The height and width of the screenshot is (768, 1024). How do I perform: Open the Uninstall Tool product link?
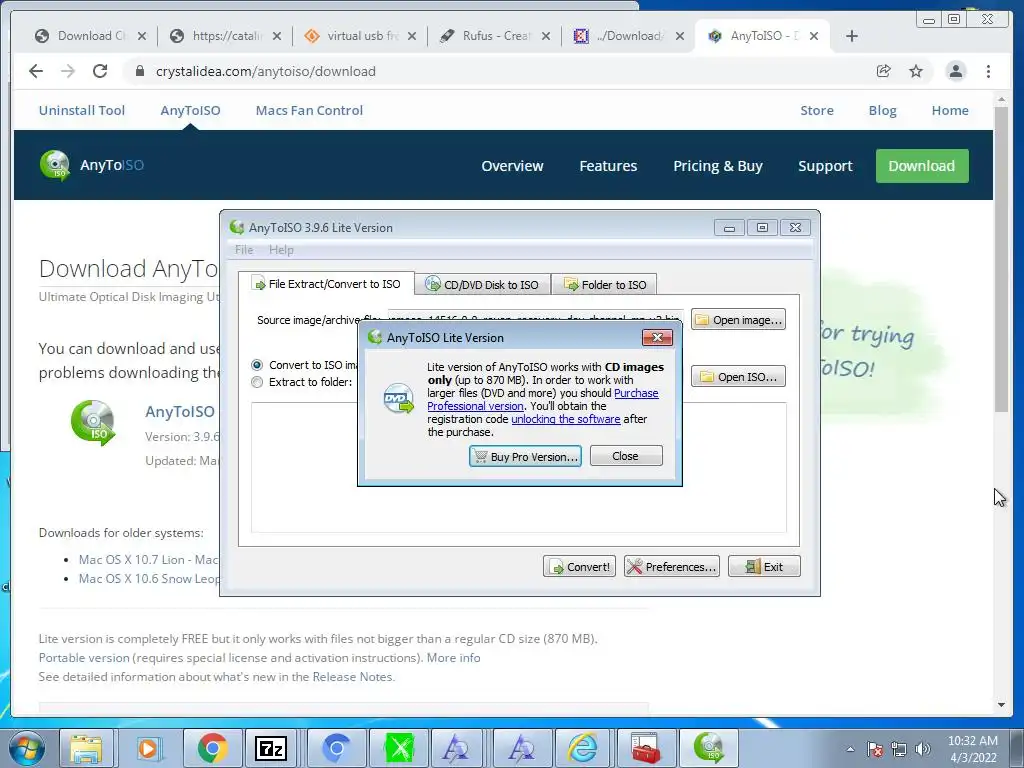pos(82,110)
